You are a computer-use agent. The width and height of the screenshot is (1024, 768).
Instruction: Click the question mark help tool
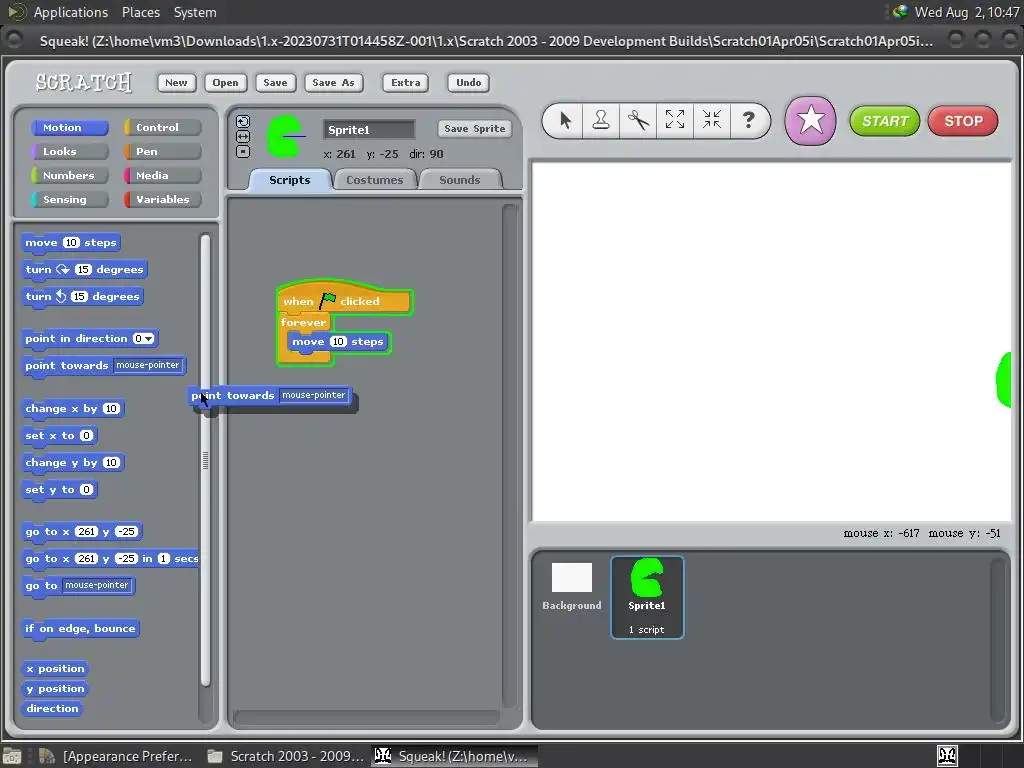[748, 120]
